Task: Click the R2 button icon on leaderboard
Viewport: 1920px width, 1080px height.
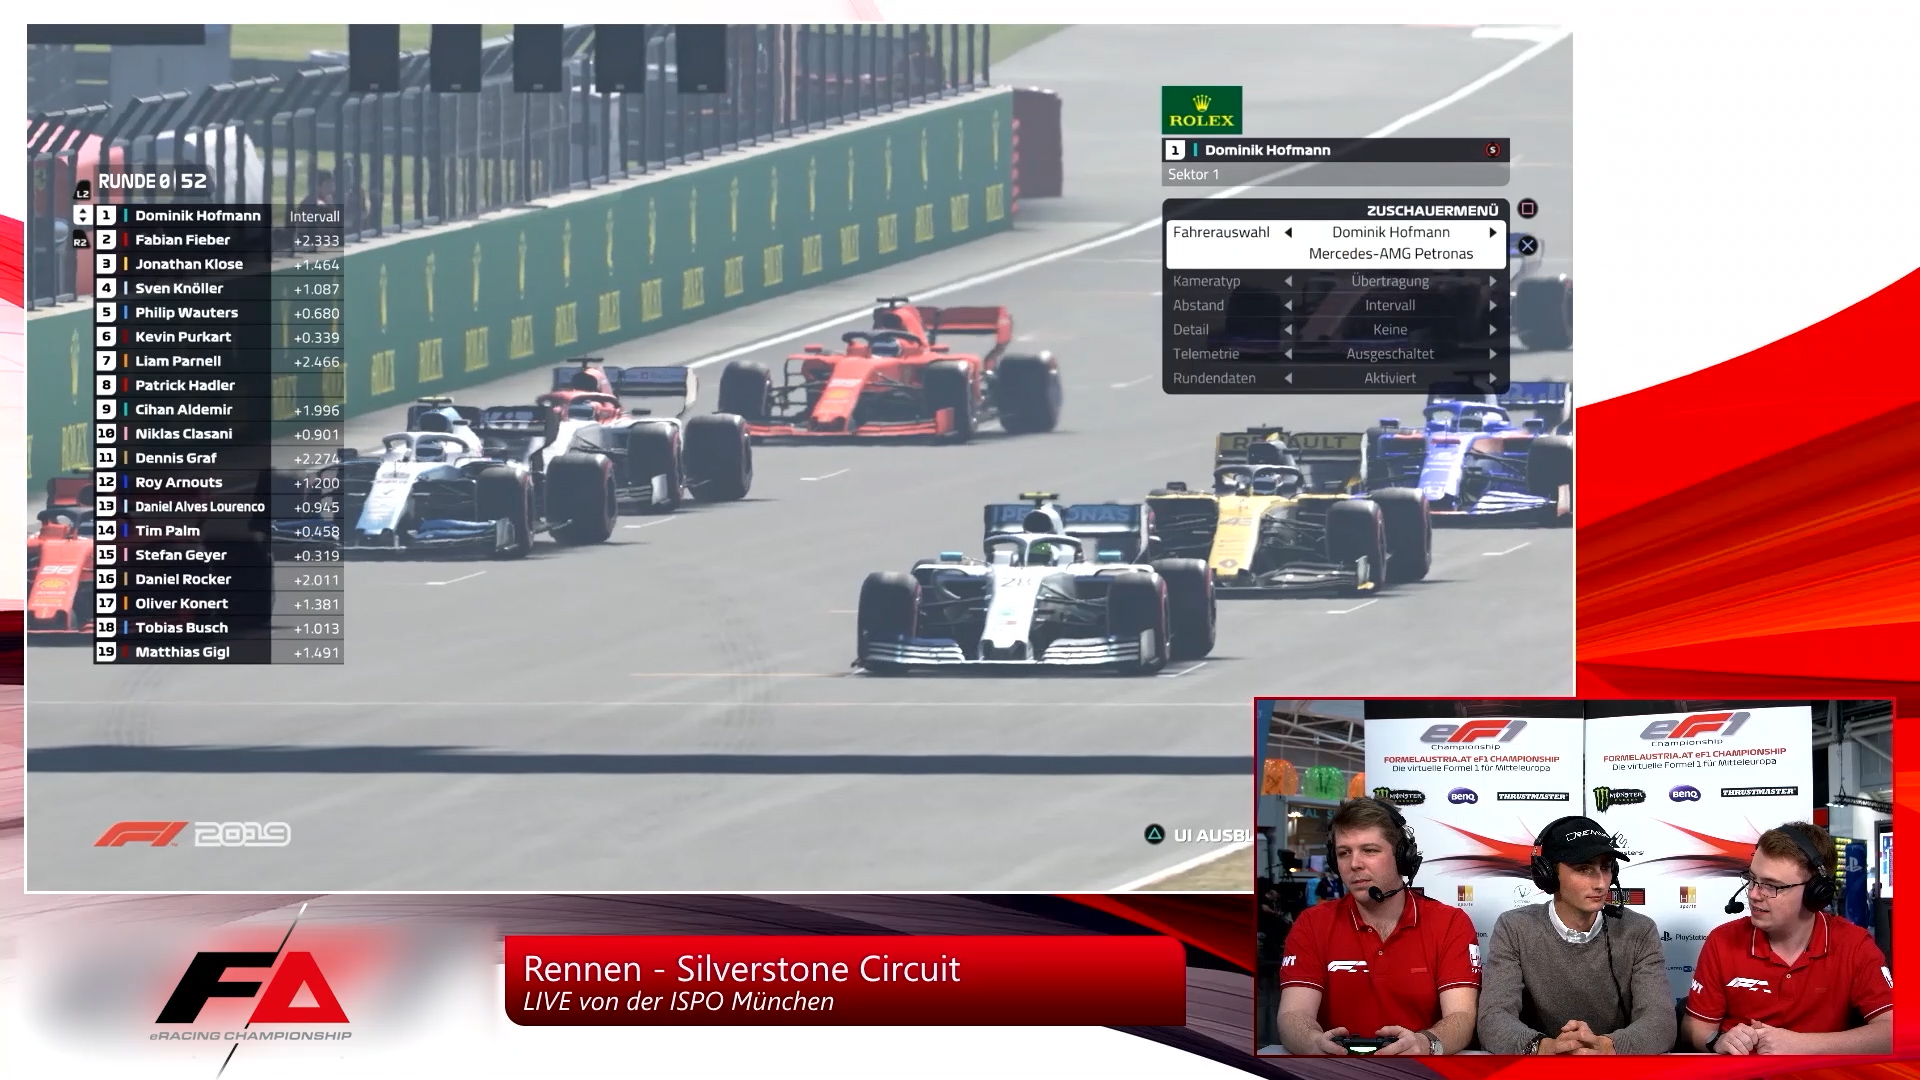Action: [80, 242]
